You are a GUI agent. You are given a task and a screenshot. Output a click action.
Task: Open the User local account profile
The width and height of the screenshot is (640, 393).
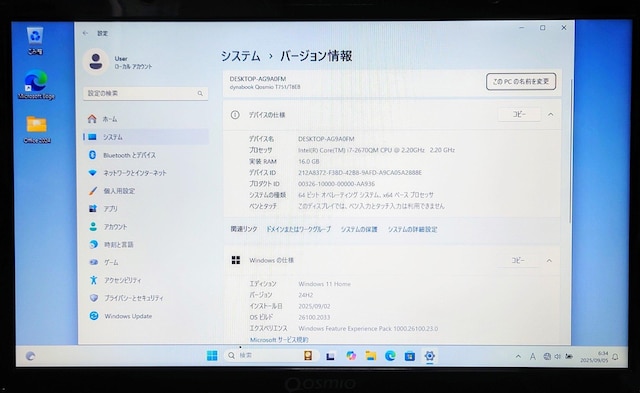[118, 62]
